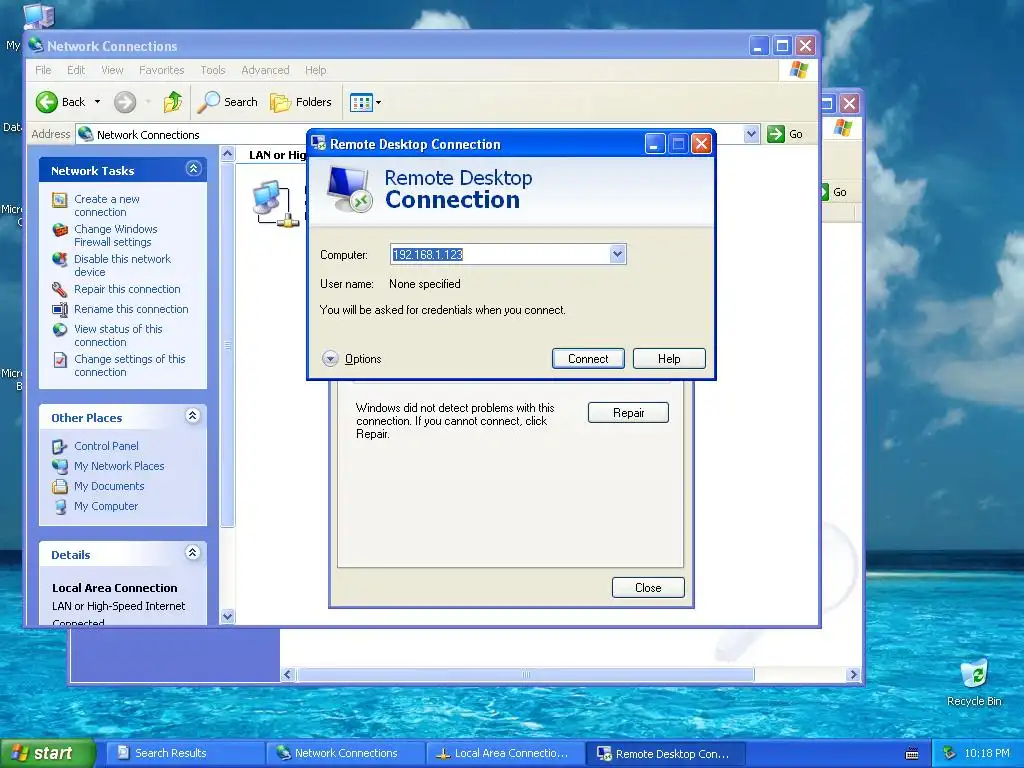The image size is (1024, 768).
Task: Click the My Documents folder icon
Action: (x=59, y=487)
